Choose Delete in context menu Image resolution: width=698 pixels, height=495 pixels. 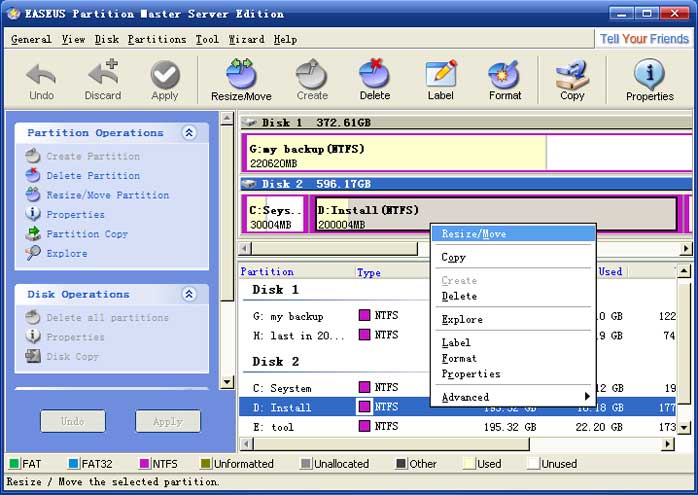(x=514, y=296)
